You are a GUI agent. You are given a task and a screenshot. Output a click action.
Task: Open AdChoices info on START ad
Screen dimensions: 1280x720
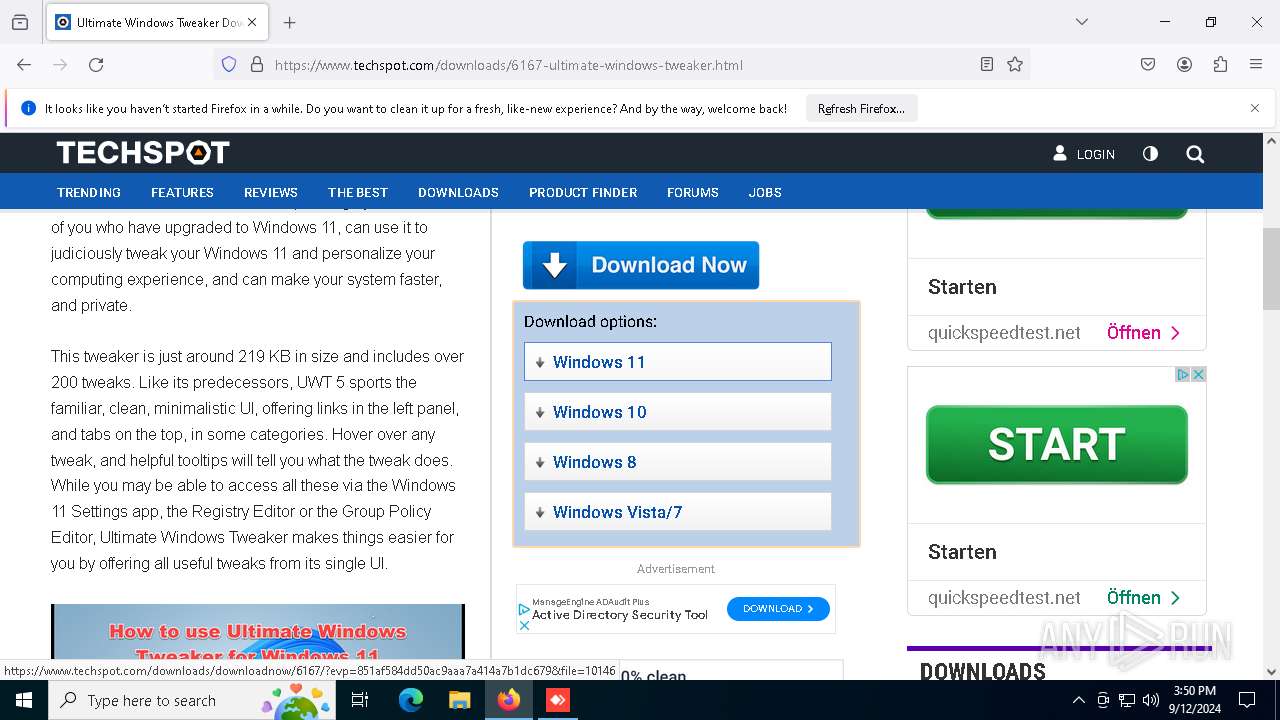[1183, 374]
